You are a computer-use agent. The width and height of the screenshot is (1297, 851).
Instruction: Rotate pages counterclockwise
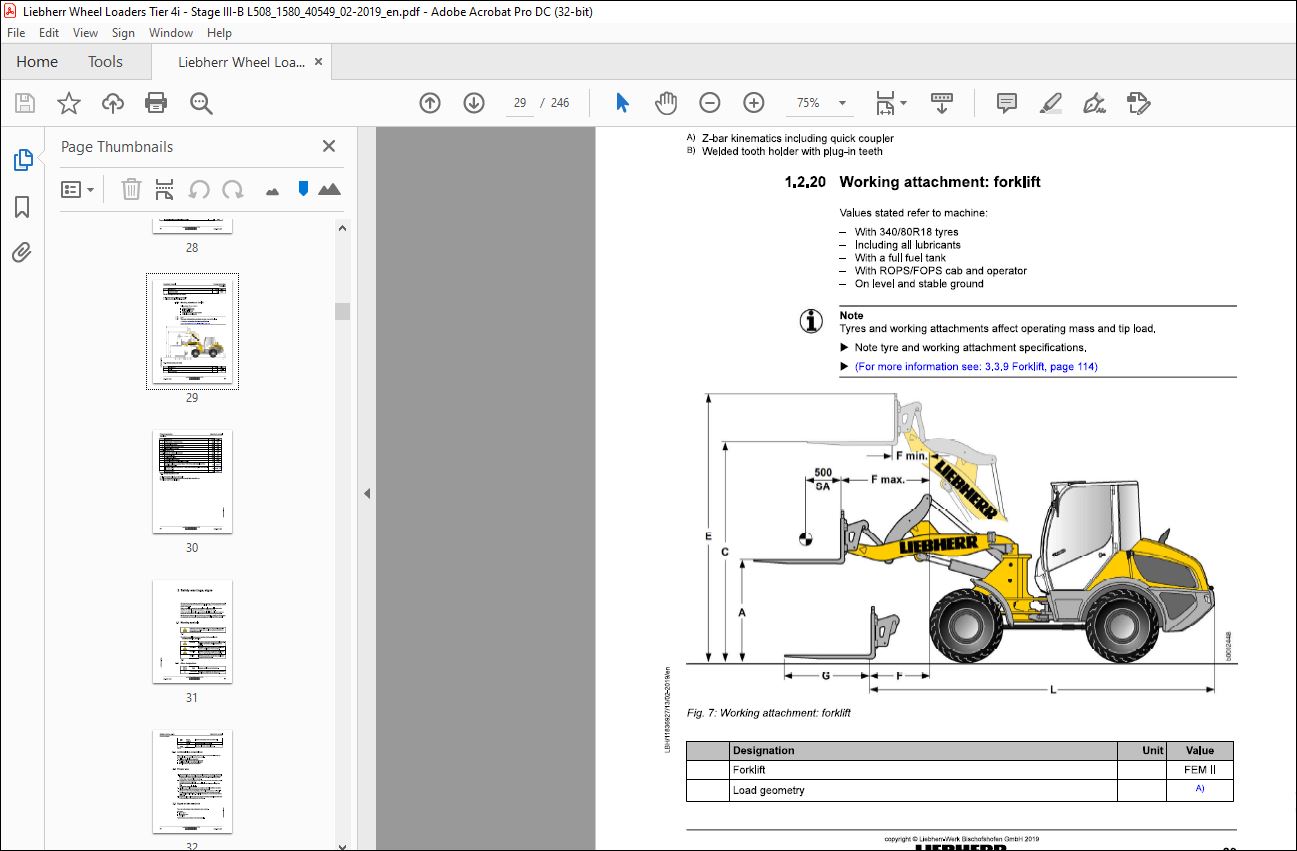tap(199, 189)
